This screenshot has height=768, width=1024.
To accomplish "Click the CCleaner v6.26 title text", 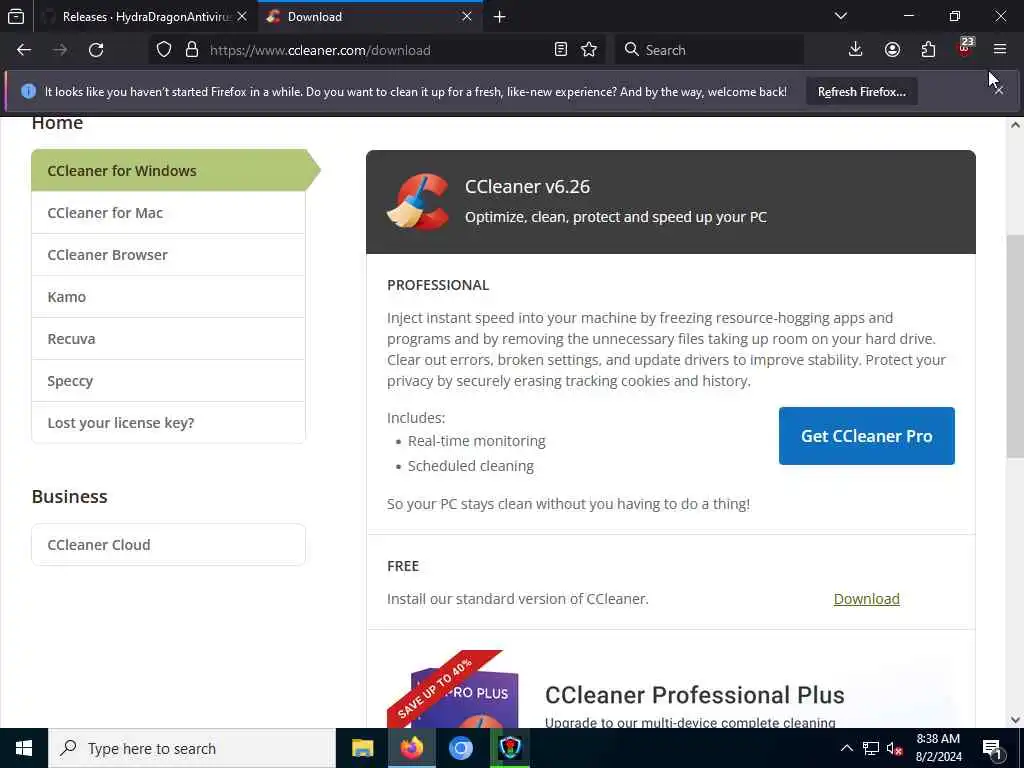I will (x=527, y=187).
